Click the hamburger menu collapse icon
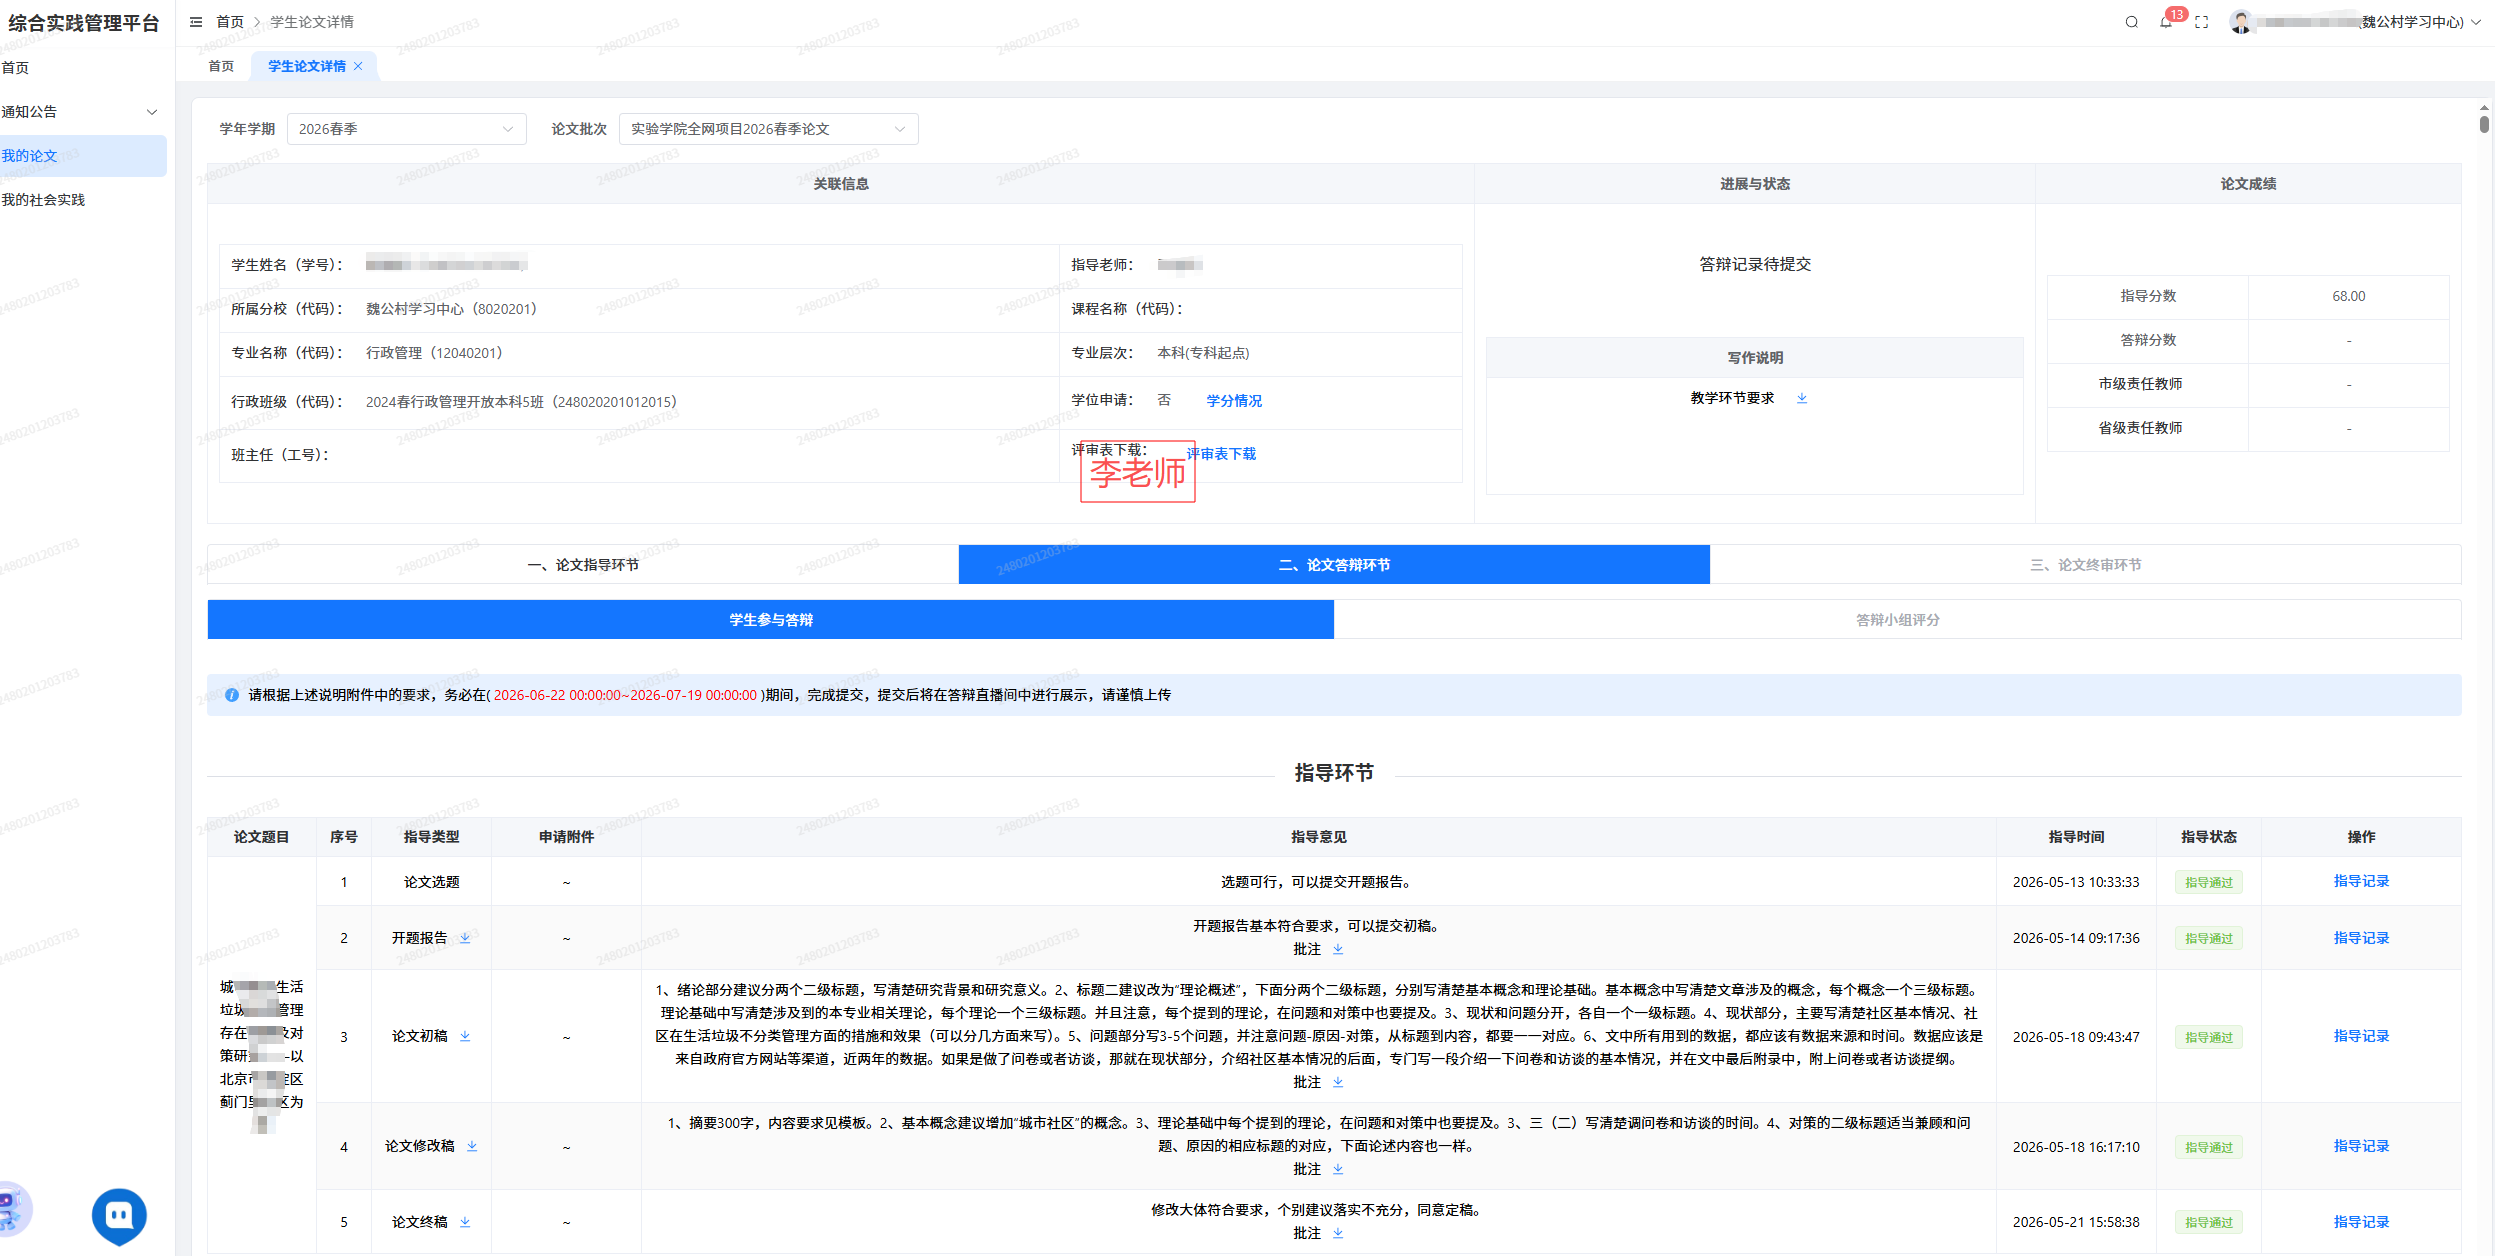 click(x=196, y=22)
